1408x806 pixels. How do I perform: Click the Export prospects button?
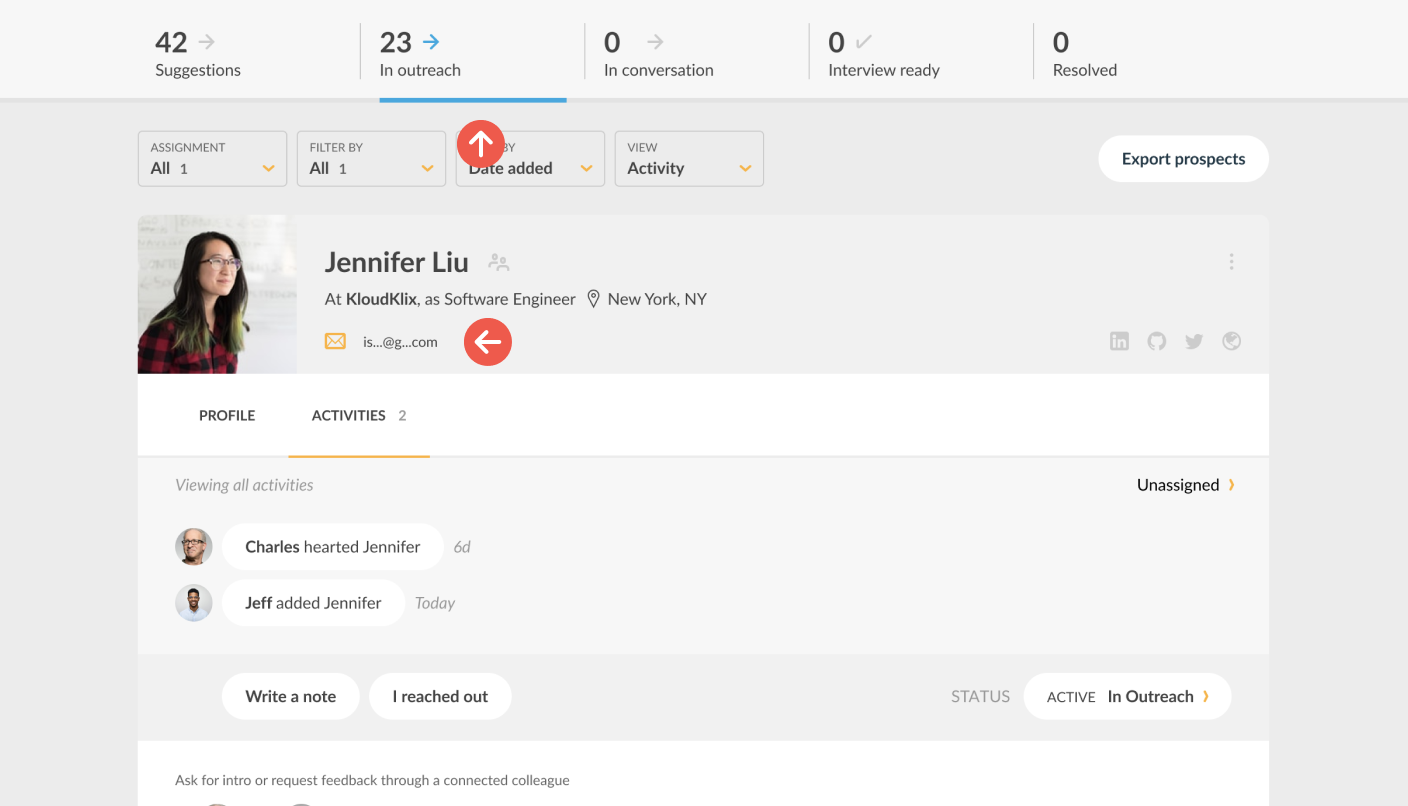pos(1183,159)
